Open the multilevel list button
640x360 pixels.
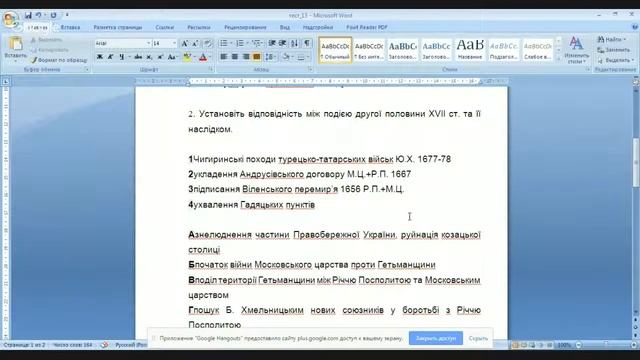tap(256, 44)
